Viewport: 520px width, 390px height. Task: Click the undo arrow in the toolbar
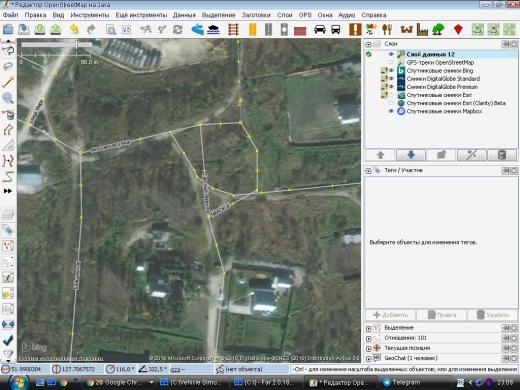click(74, 30)
